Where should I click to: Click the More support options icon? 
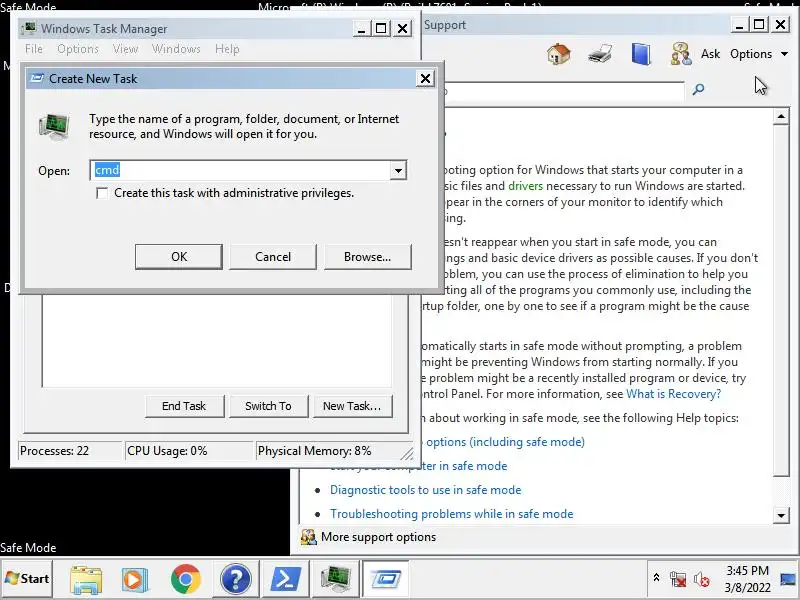(x=308, y=537)
